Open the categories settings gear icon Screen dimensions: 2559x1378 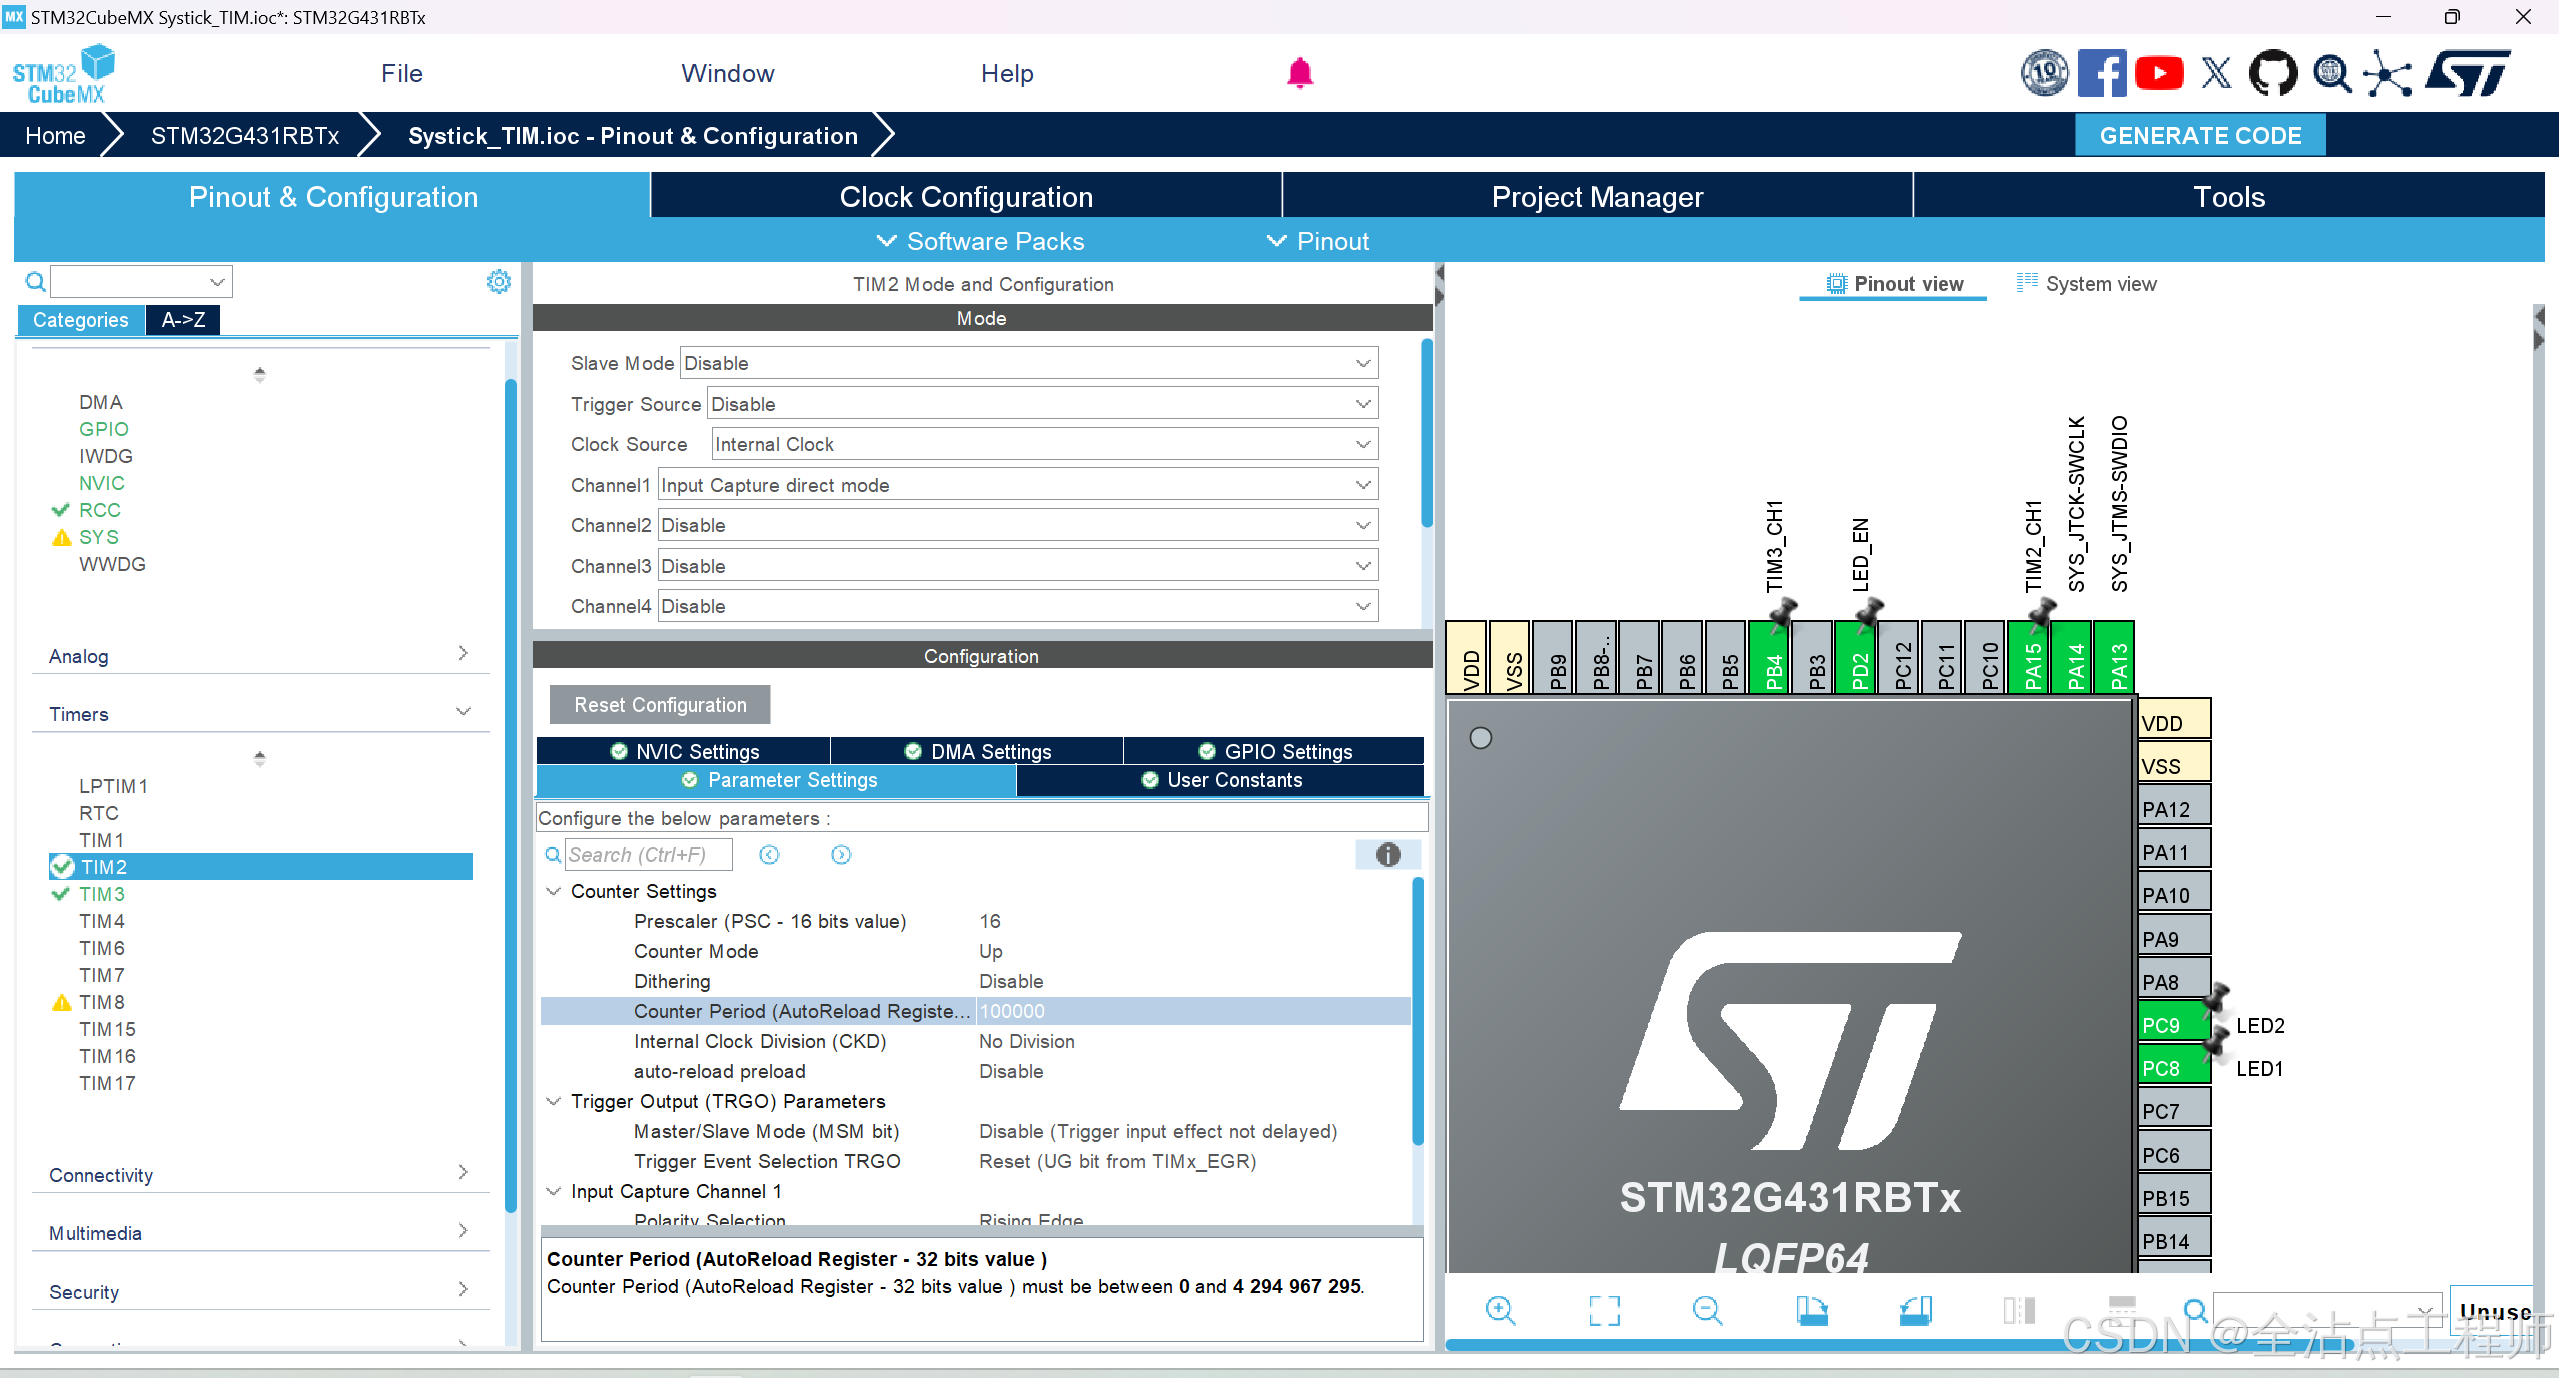(x=498, y=282)
